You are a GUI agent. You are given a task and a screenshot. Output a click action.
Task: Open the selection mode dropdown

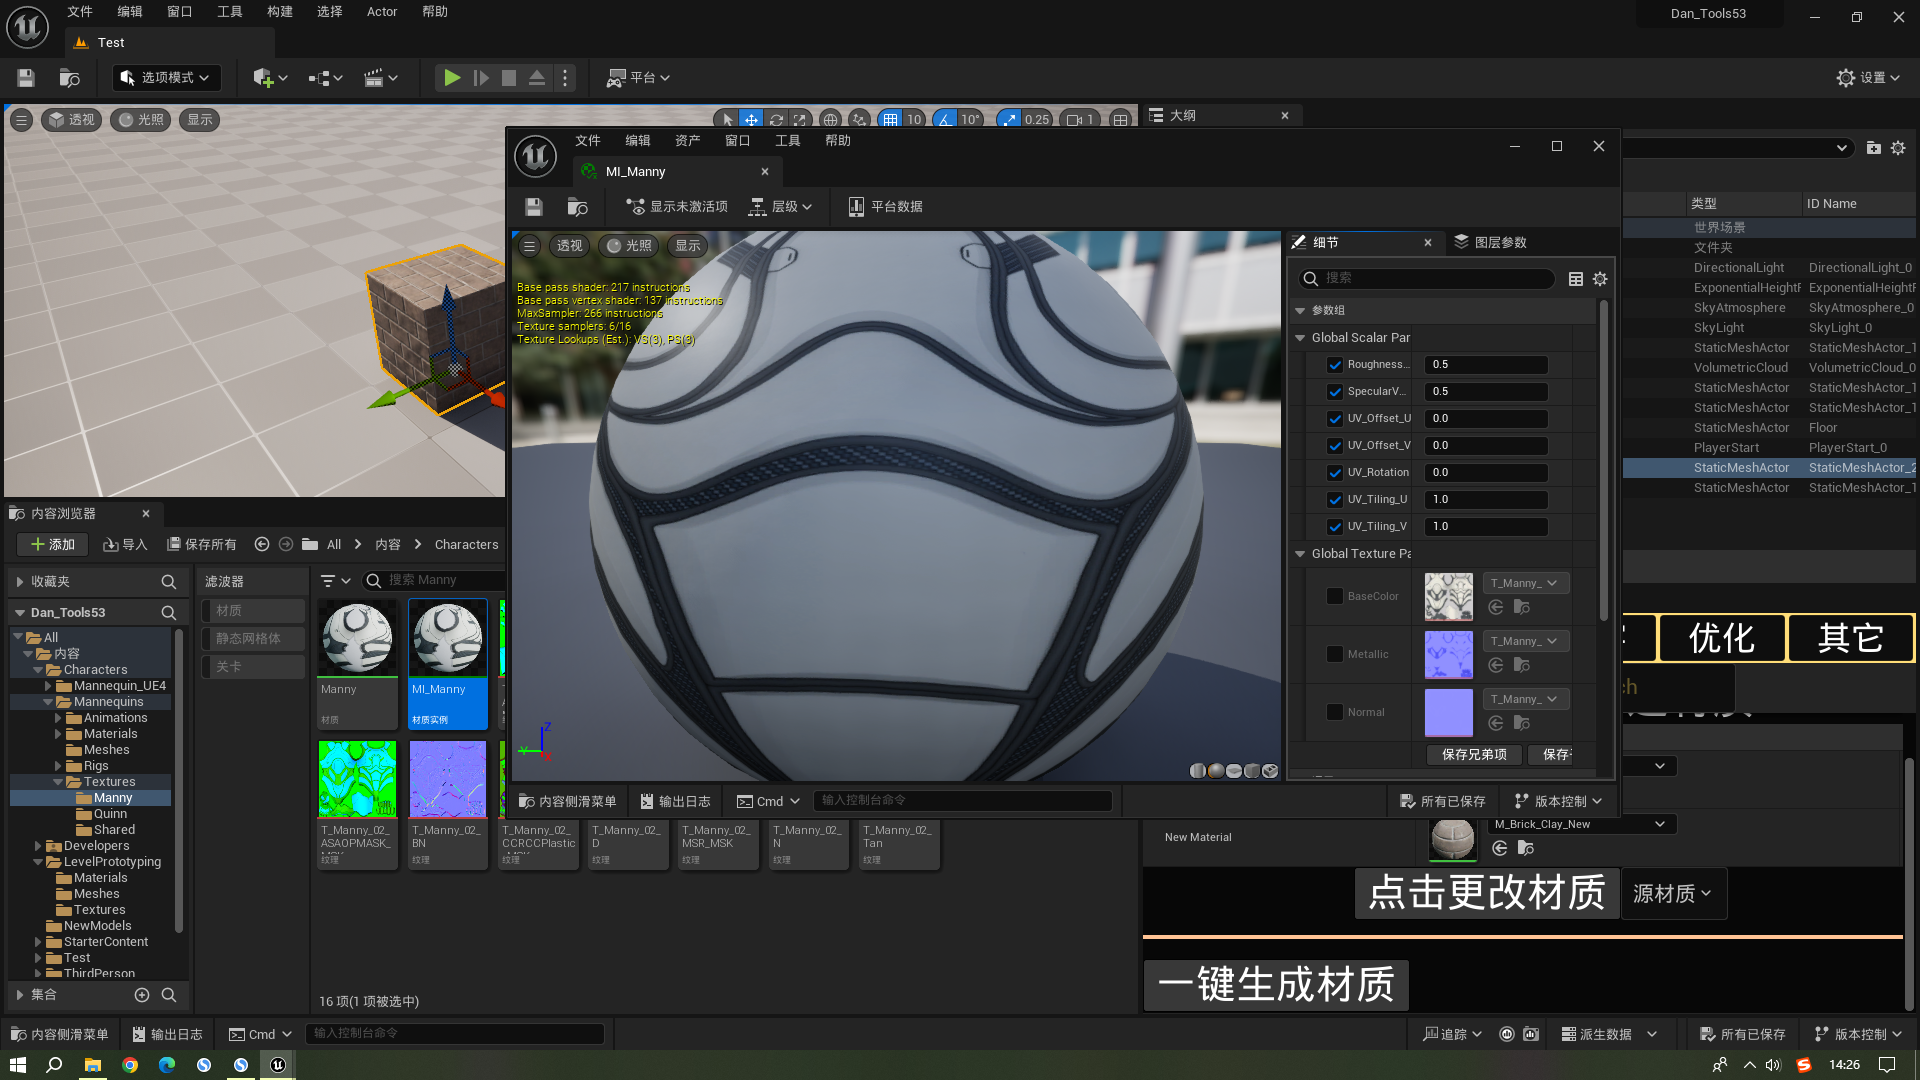point(166,78)
